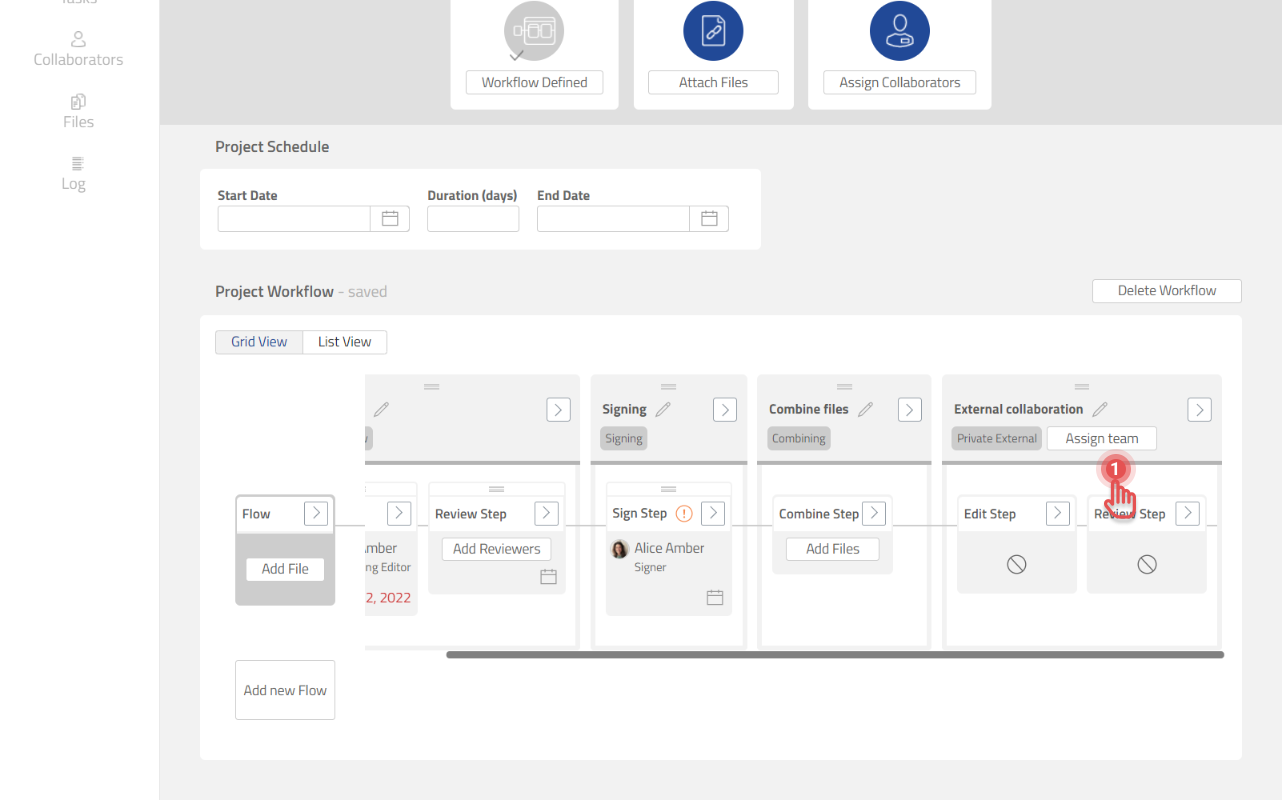Click the Delete Workflow button
The height and width of the screenshot is (800, 1282).
[1166, 291]
